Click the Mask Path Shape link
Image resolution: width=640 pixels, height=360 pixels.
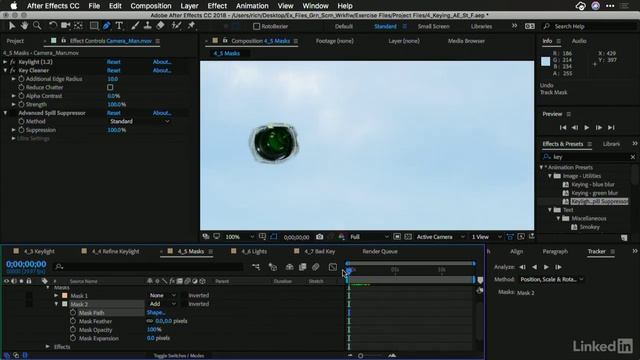tap(156, 313)
